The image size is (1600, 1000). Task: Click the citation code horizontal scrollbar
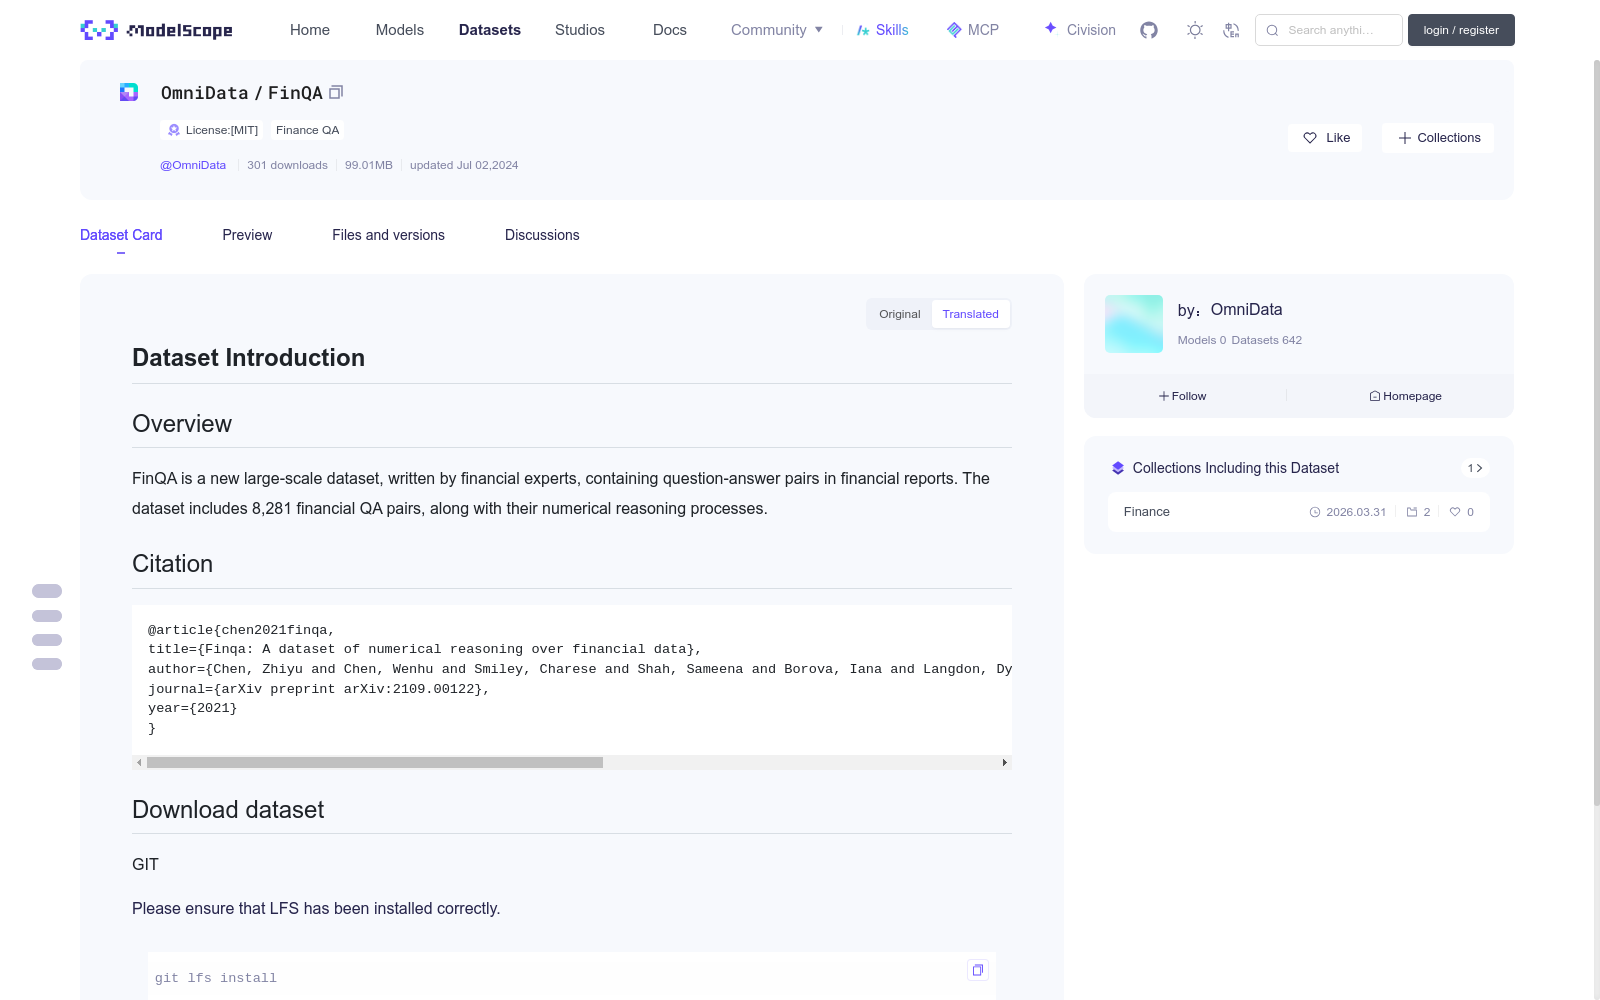coord(375,762)
